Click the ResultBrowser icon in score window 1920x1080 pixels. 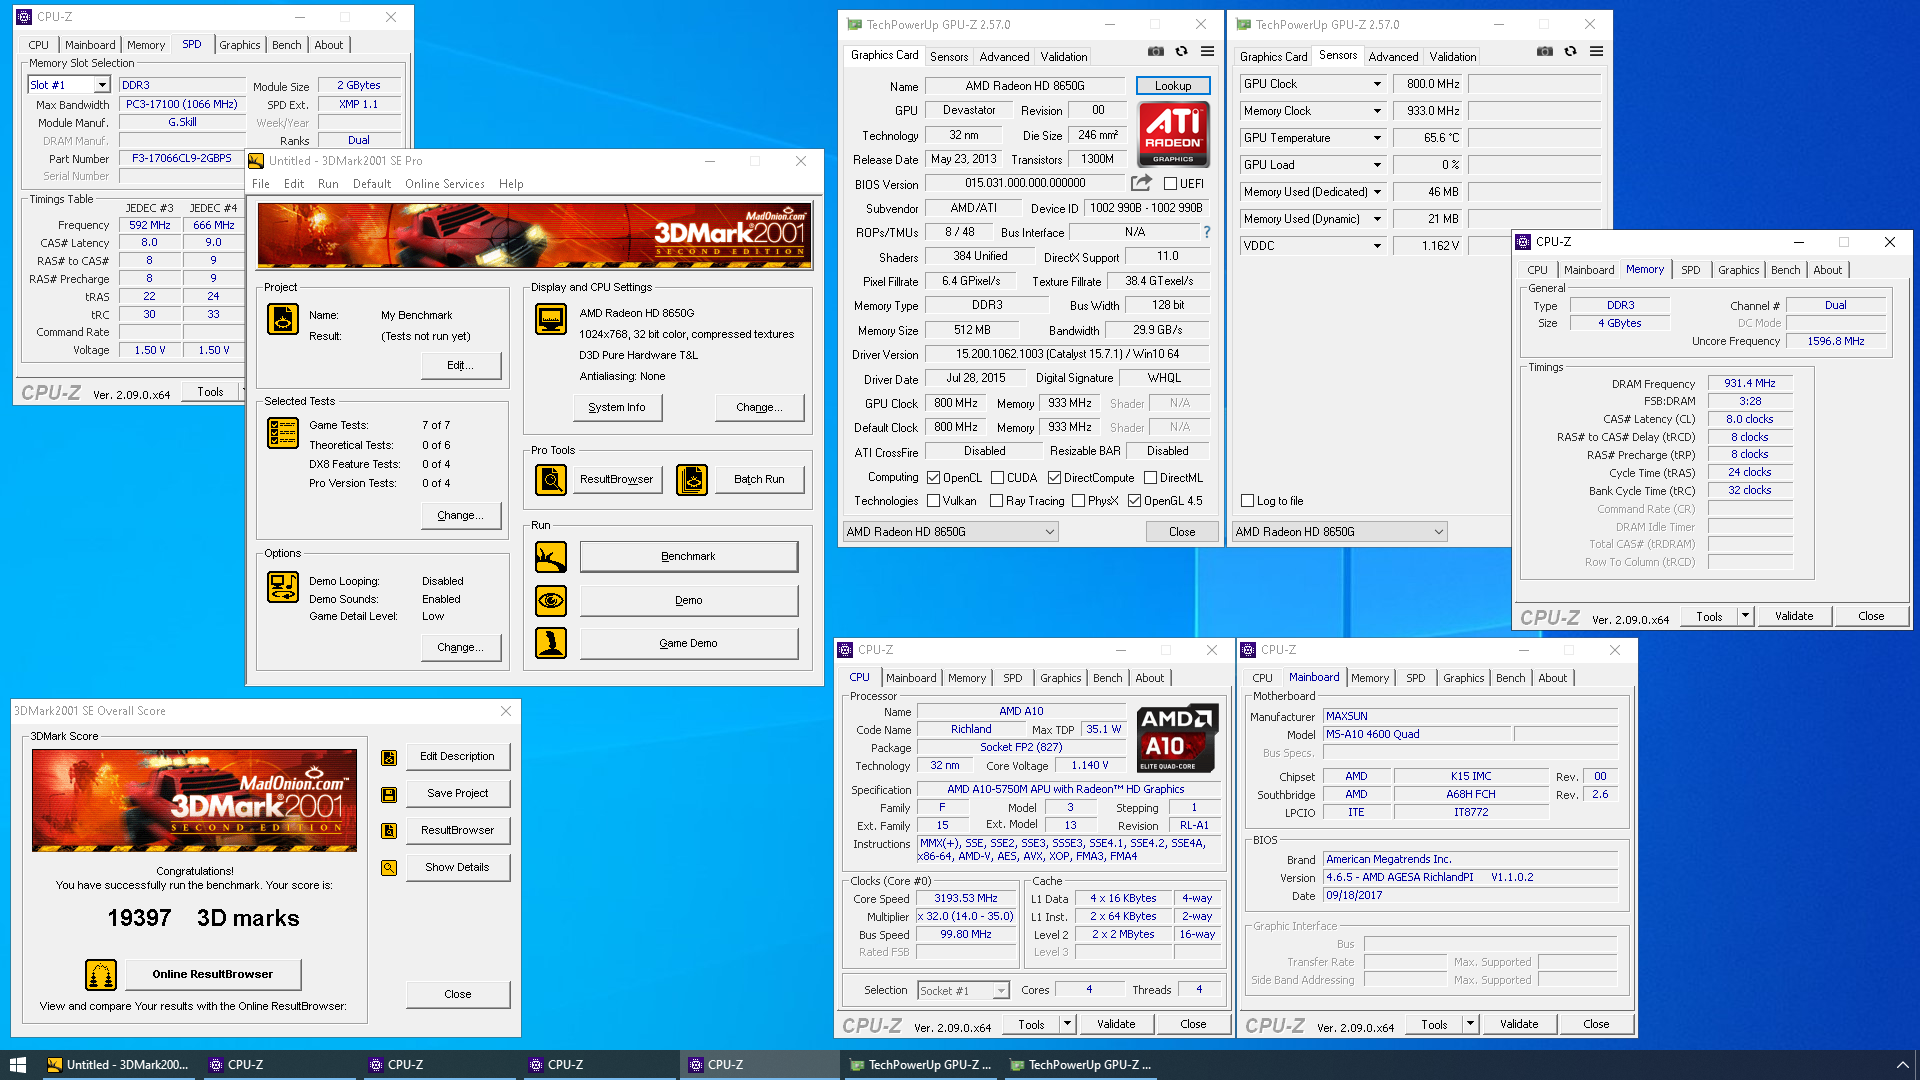pos(389,830)
